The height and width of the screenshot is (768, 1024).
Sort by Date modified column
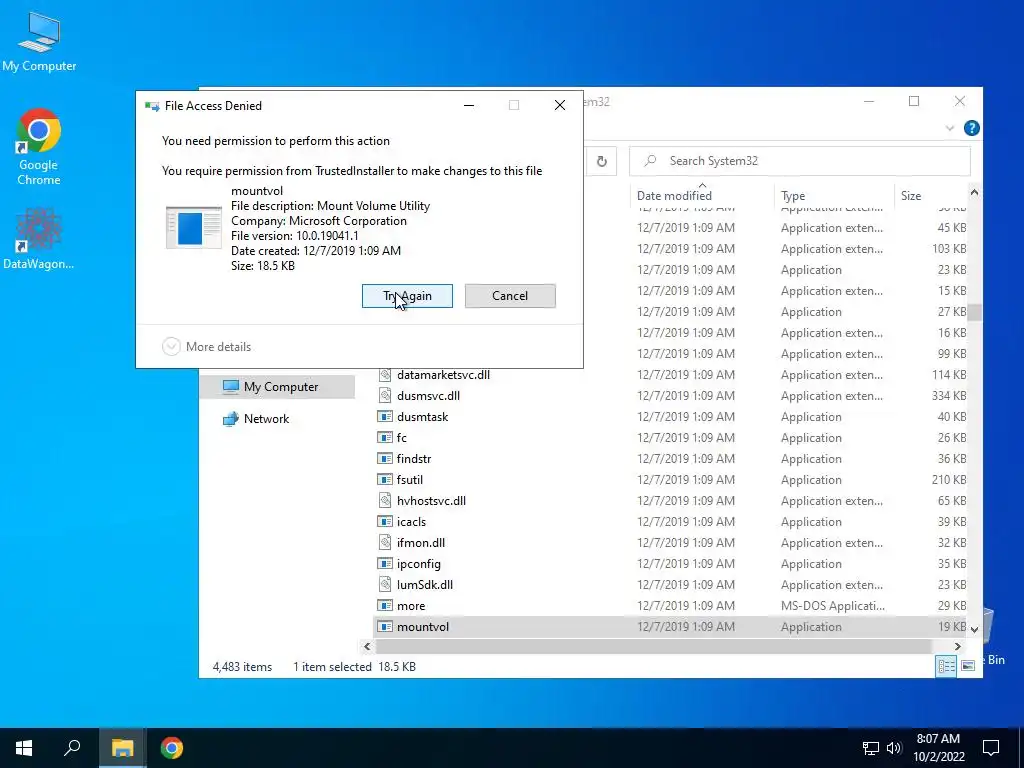pyautogui.click(x=674, y=195)
